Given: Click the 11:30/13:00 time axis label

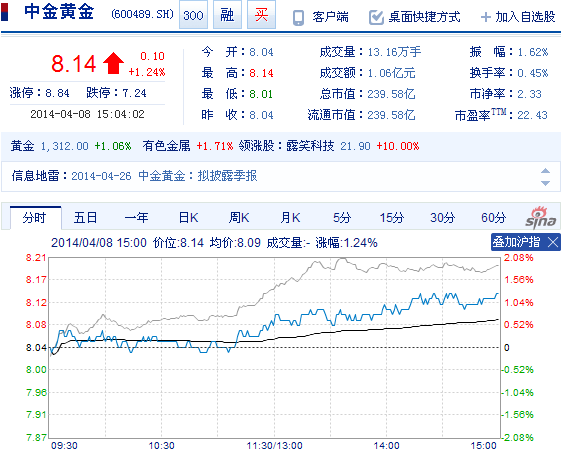Looking at the screenshot, I should click(x=274, y=446).
